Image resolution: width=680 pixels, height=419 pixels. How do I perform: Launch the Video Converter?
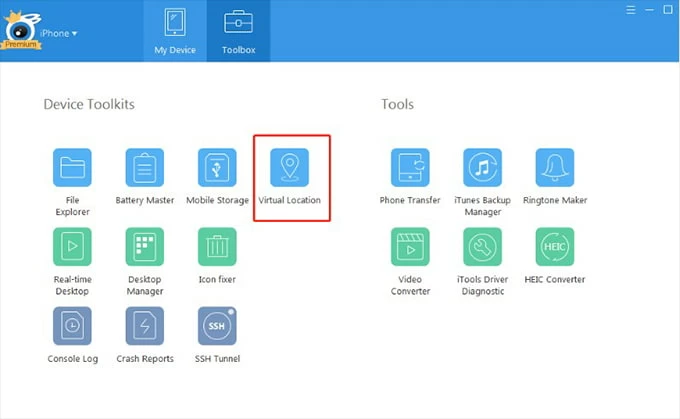click(410, 247)
